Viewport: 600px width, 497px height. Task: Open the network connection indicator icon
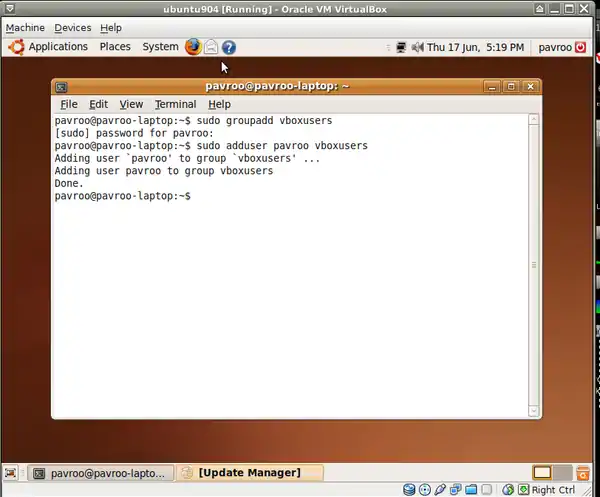400,47
